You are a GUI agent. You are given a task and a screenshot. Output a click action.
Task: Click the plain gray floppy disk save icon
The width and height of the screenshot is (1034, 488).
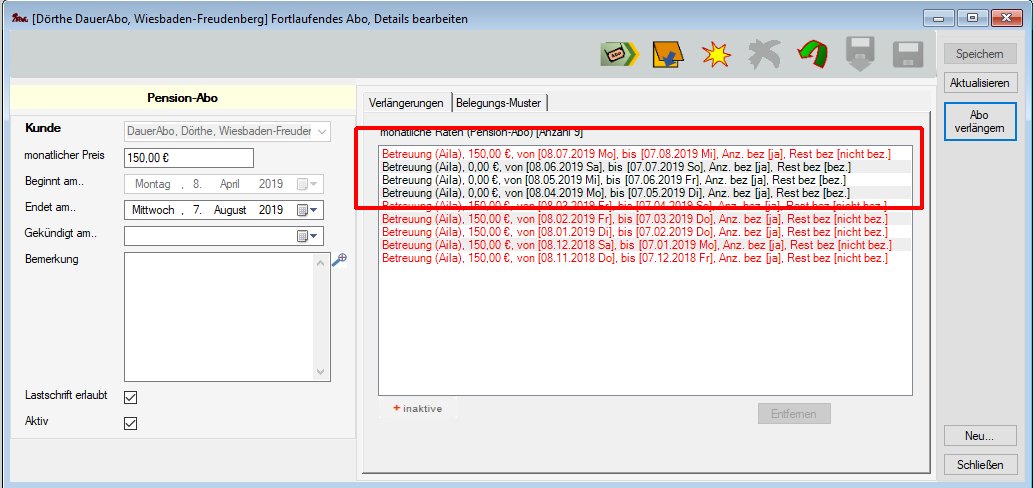coord(907,55)
